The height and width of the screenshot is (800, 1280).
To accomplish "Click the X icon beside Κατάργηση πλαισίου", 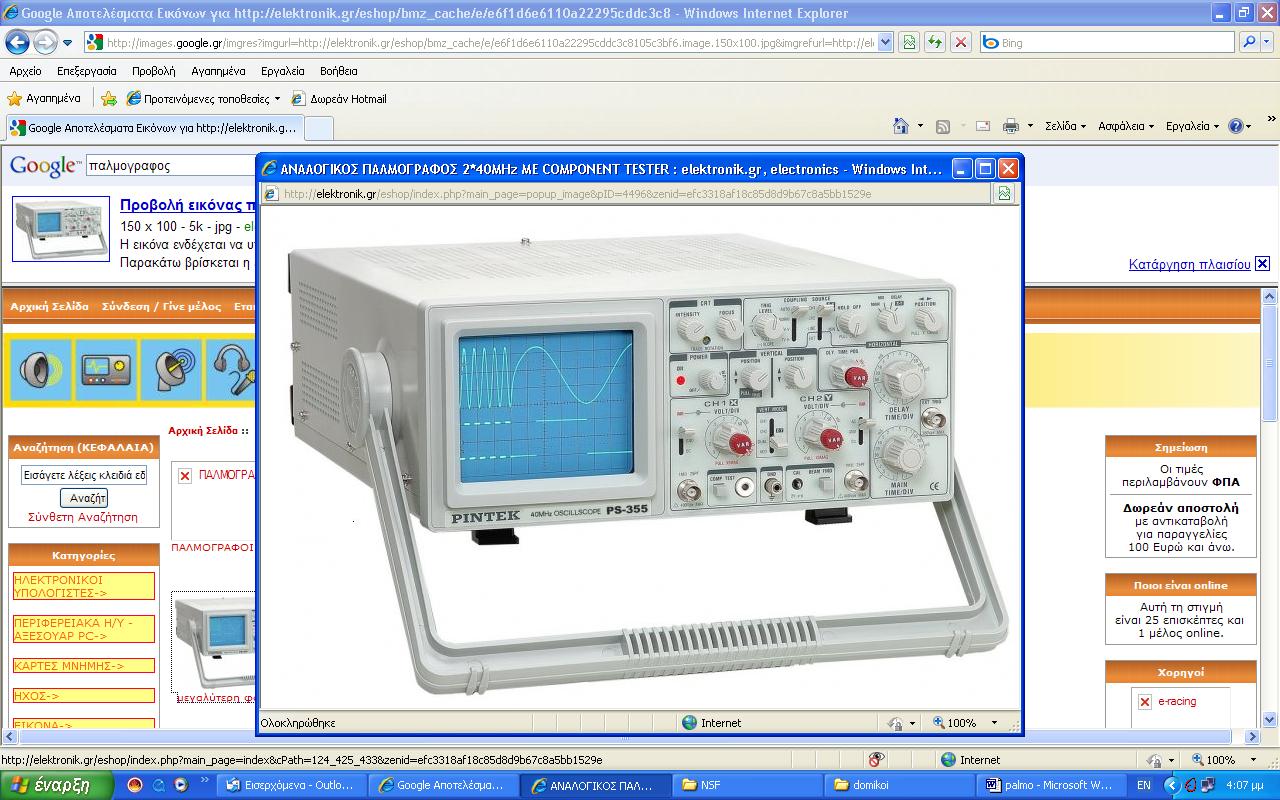I will pos(1262,264).
